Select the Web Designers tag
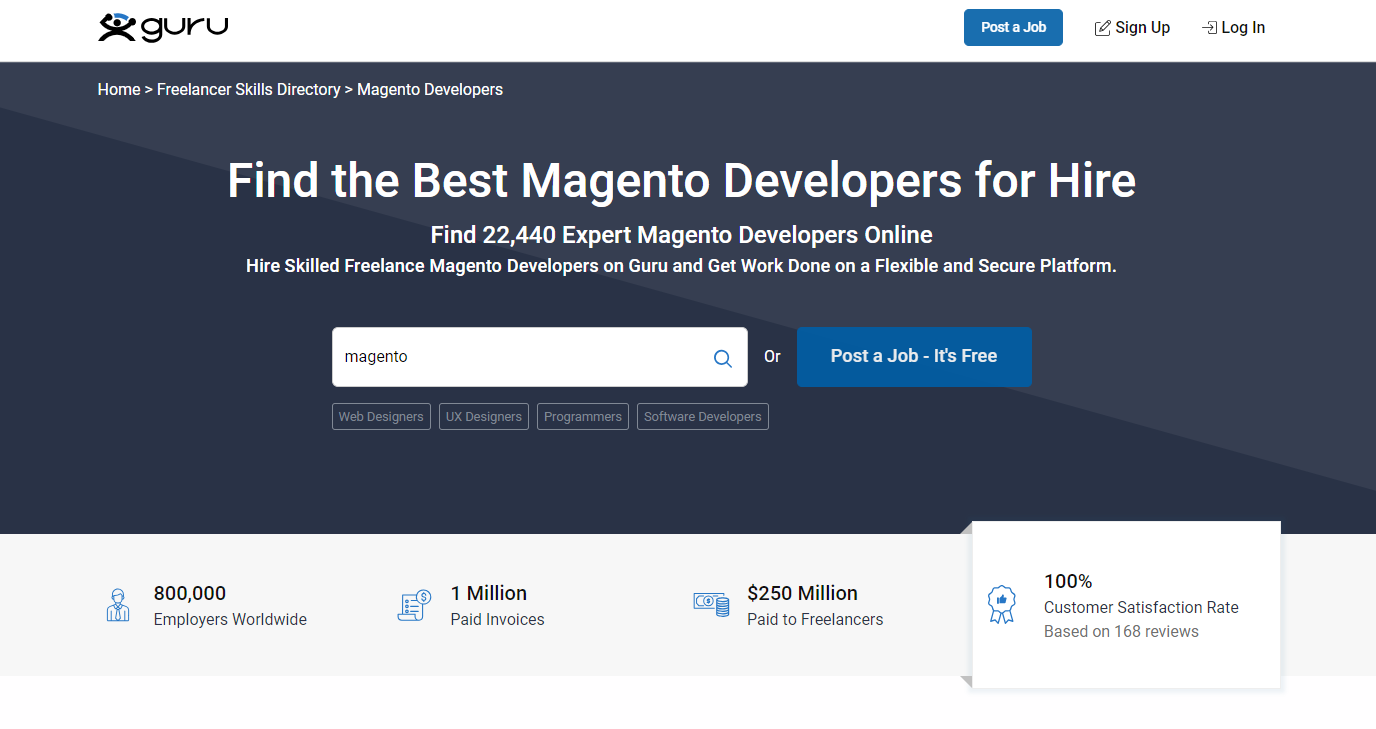 point(381,417)
